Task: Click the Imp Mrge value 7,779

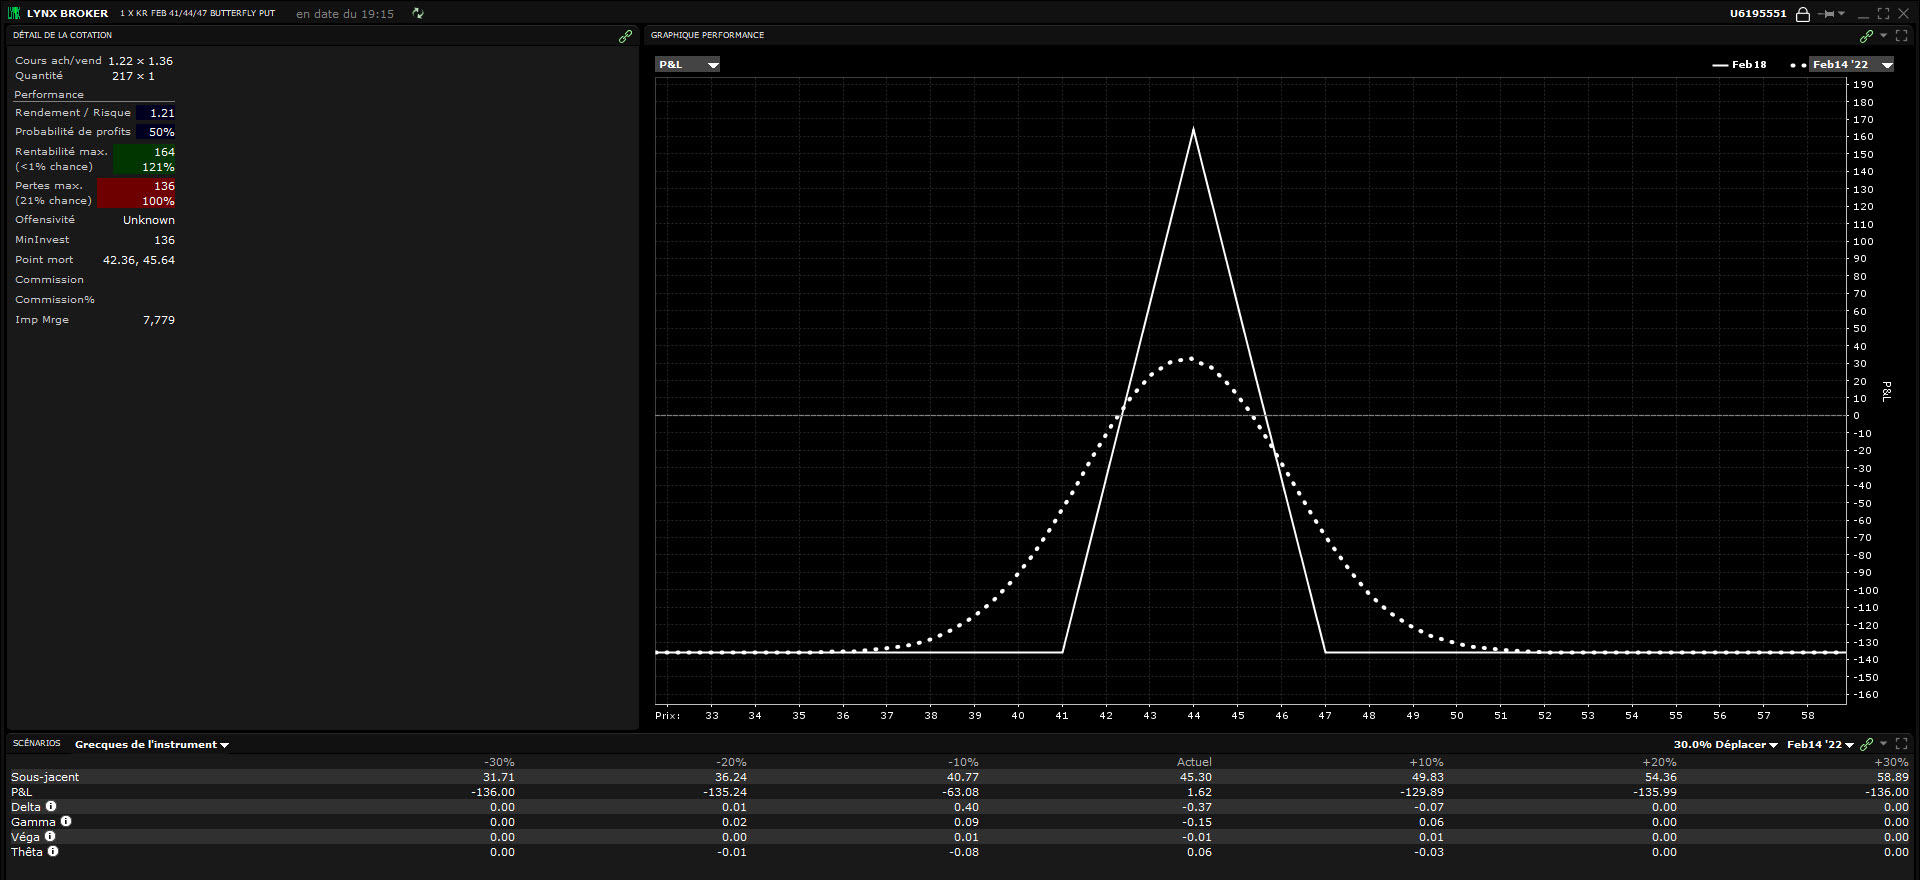Action: (x=159, y=320)
